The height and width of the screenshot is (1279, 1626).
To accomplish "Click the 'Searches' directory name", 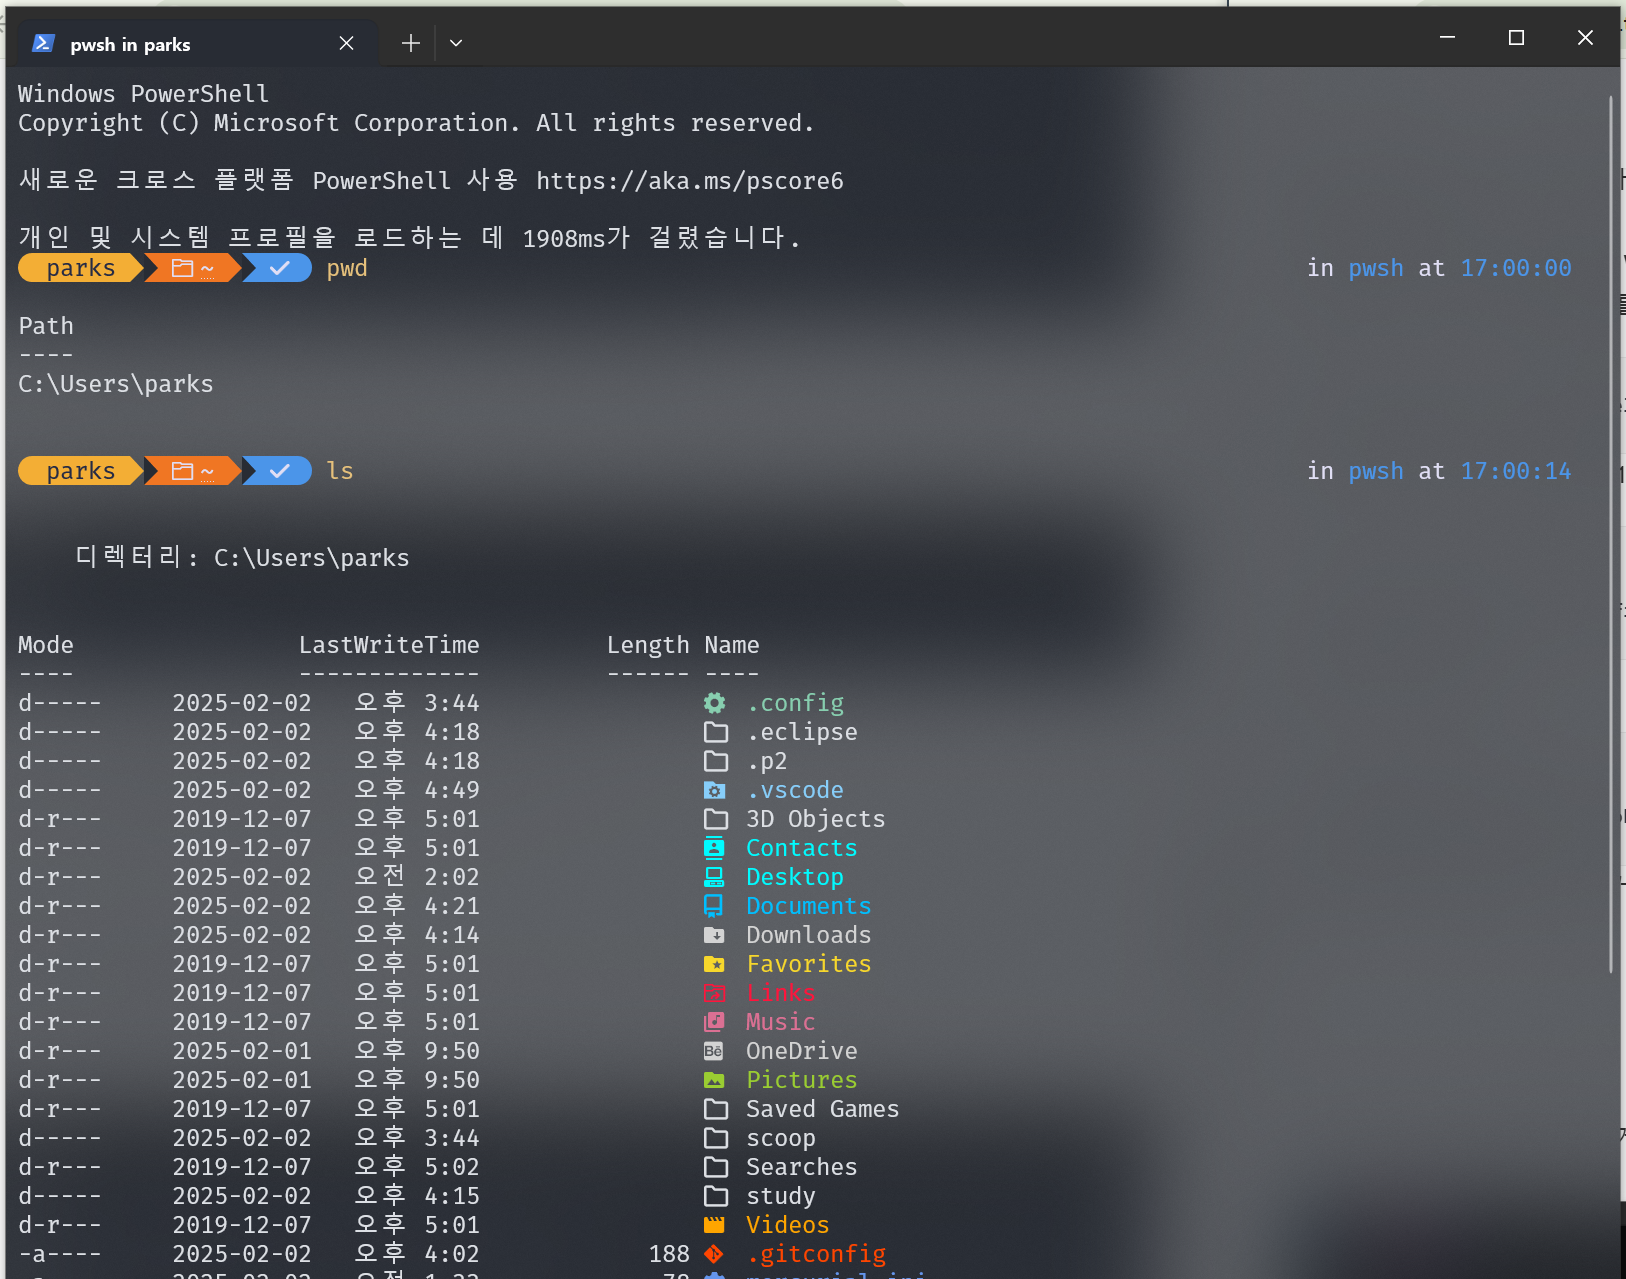I will tap(802, 1167).
